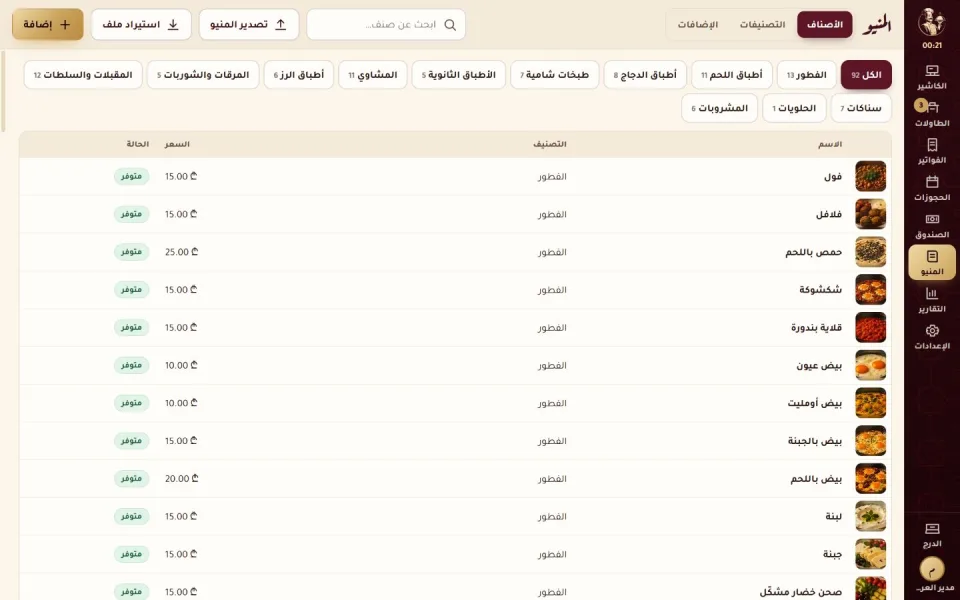Toggle متوفر status for فلافل
Viewport: 960px width, 600px height.
pos(132,214)
